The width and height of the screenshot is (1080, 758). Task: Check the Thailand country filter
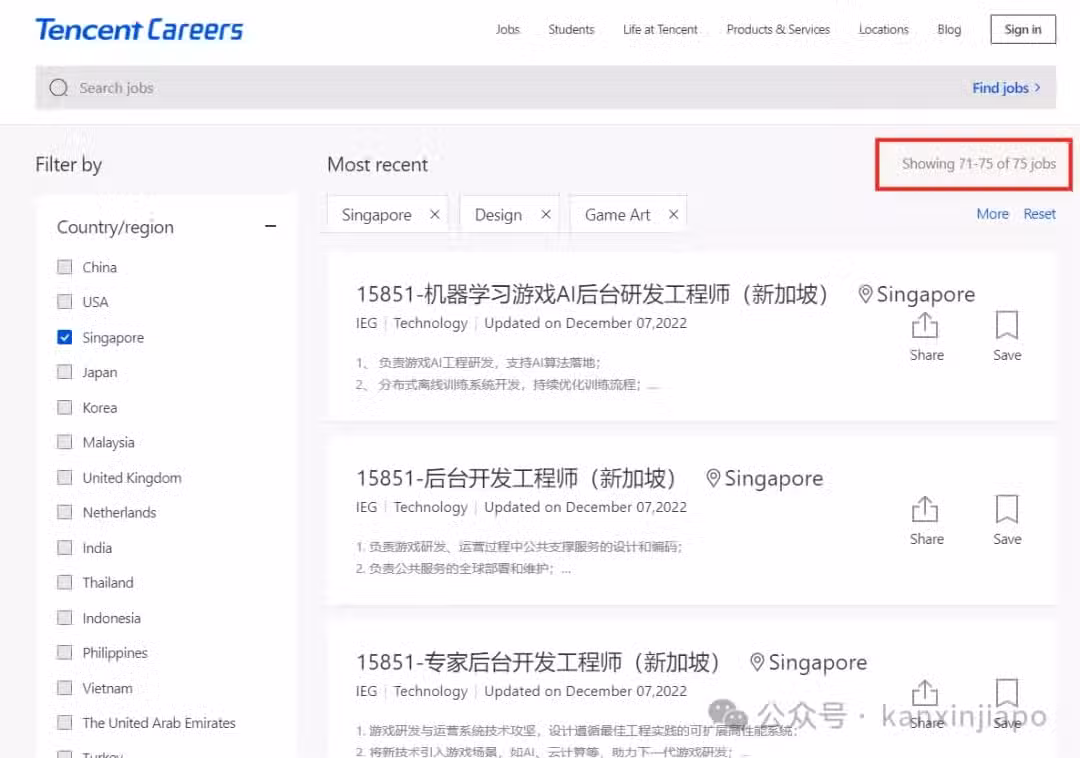point(65,582)
